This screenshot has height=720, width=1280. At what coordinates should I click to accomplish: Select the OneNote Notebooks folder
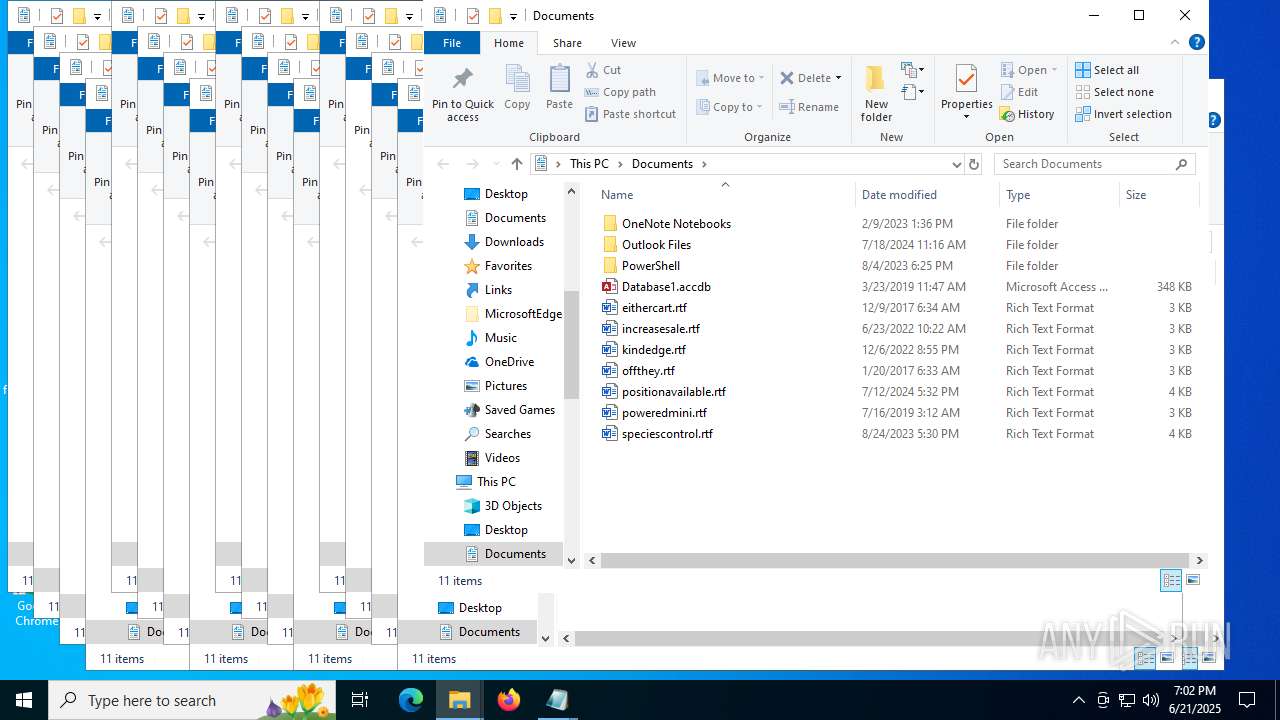tap(676, 224)
